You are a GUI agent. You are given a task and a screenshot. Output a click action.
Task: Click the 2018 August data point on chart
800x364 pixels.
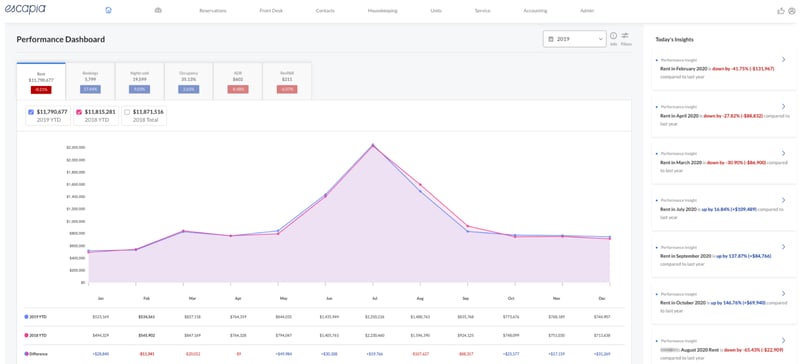point(420,185)
